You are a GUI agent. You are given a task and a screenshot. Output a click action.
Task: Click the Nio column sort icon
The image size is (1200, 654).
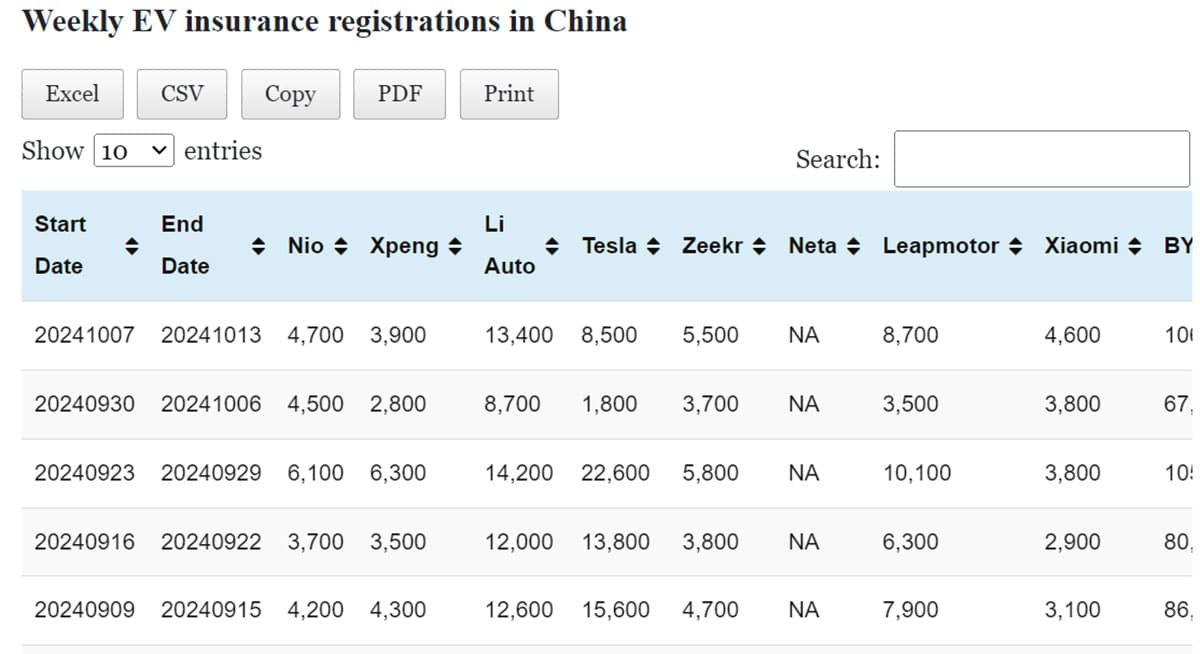340,246
